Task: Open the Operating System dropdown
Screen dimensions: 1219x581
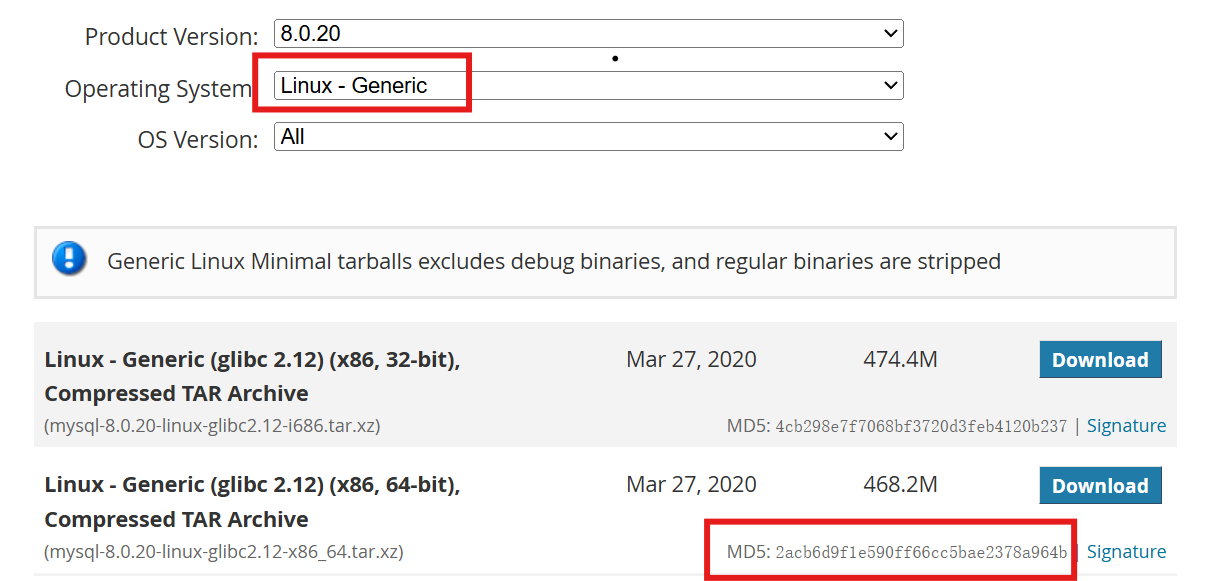Action: tap(589, 86)
